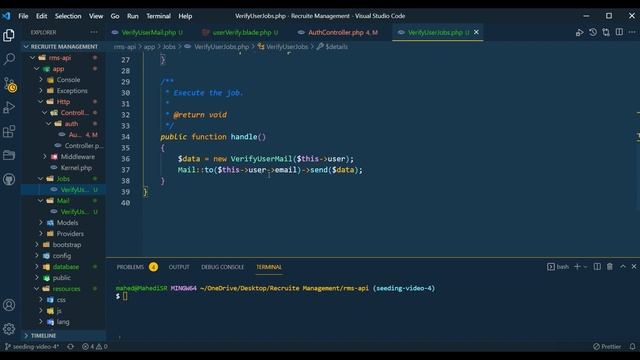Add a new terminal with plus icon
Screen dimensions: 640x360
[x=577, y=267]
